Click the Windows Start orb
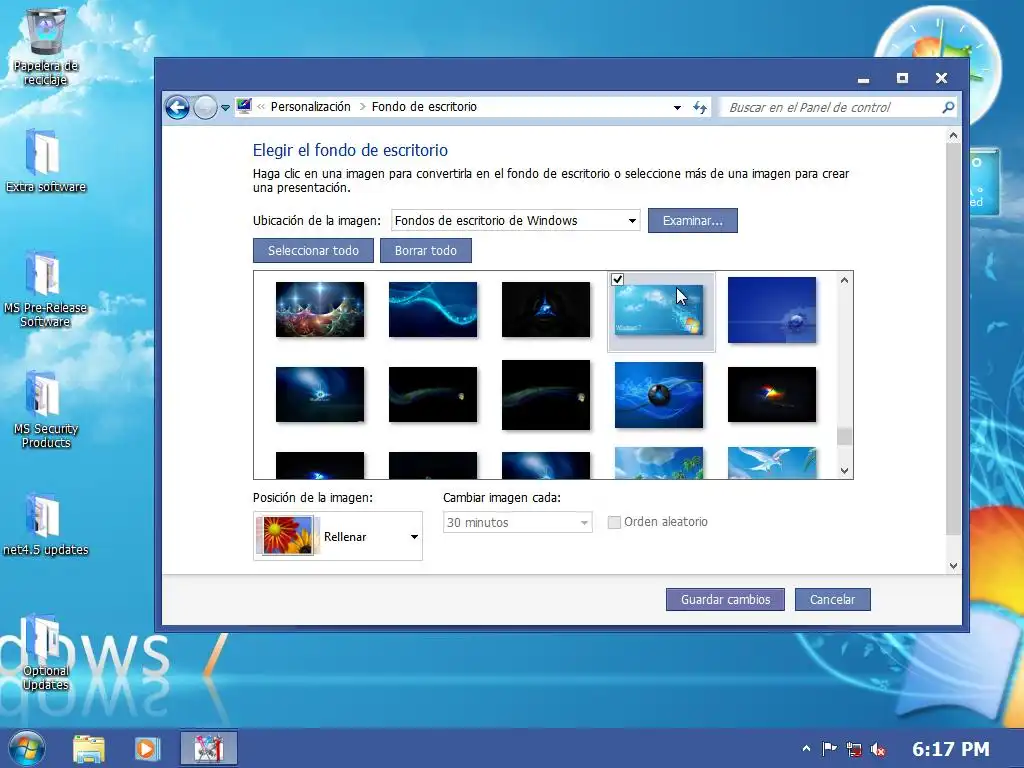The image size is (1024, 768). coord(27,748)
